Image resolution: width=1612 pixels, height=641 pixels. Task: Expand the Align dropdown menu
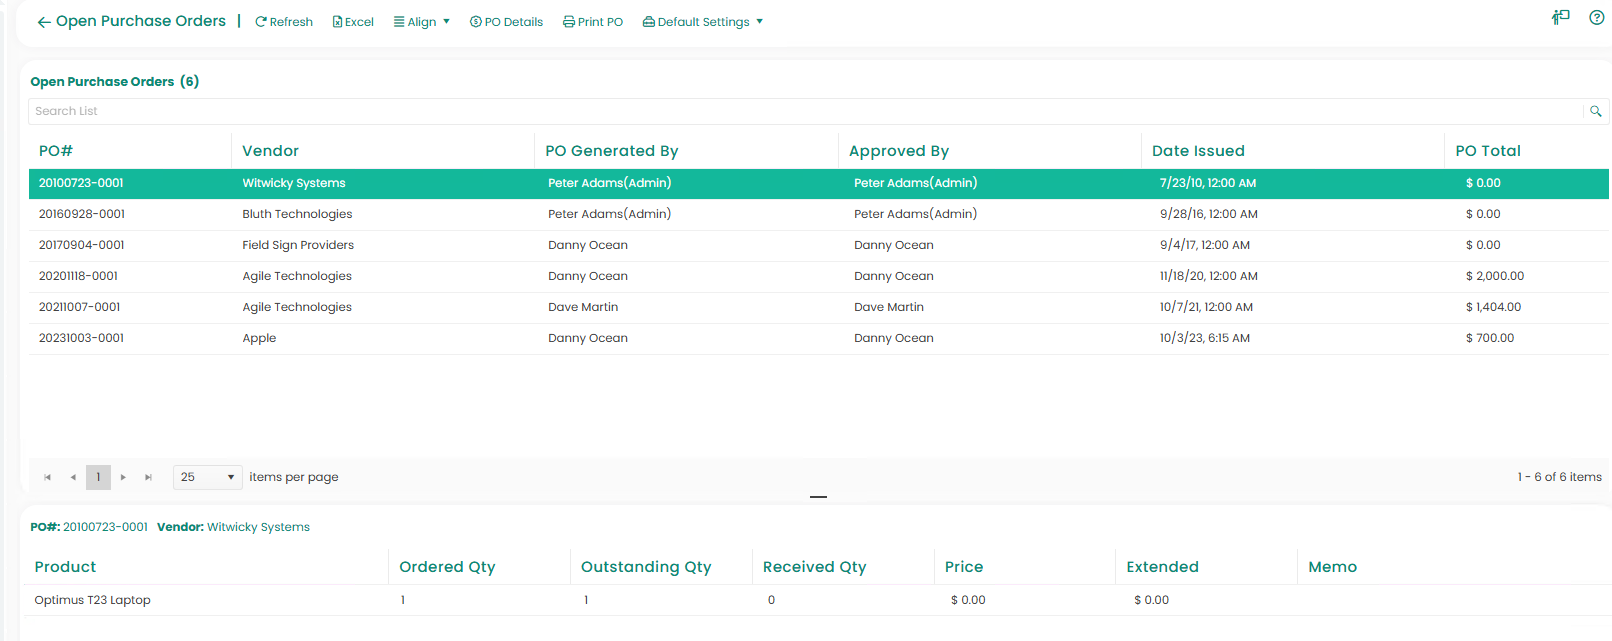[422, 22]
